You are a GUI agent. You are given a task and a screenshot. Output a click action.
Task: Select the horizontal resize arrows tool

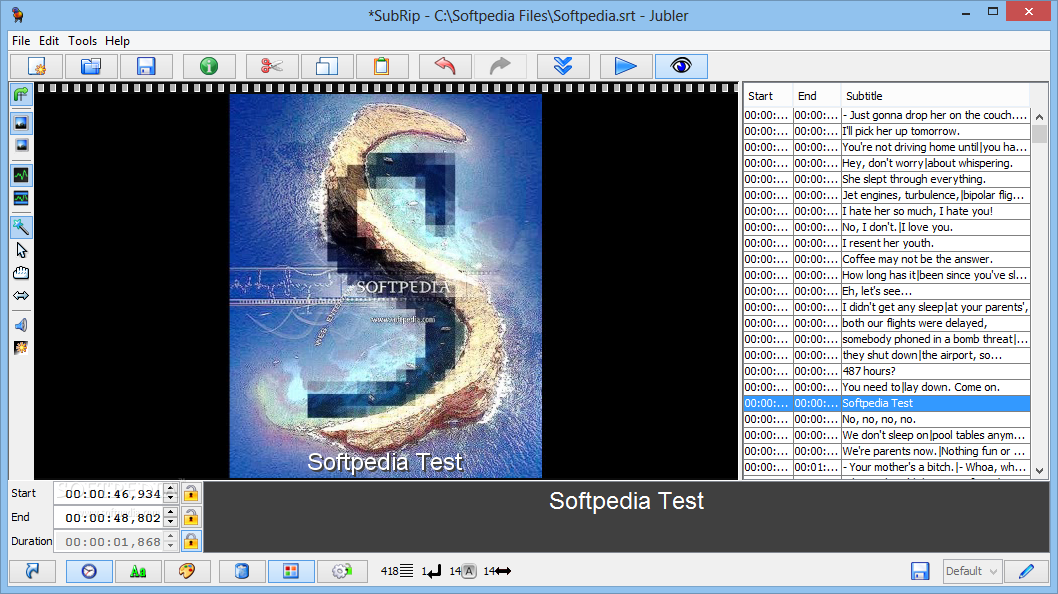(21, 296)
